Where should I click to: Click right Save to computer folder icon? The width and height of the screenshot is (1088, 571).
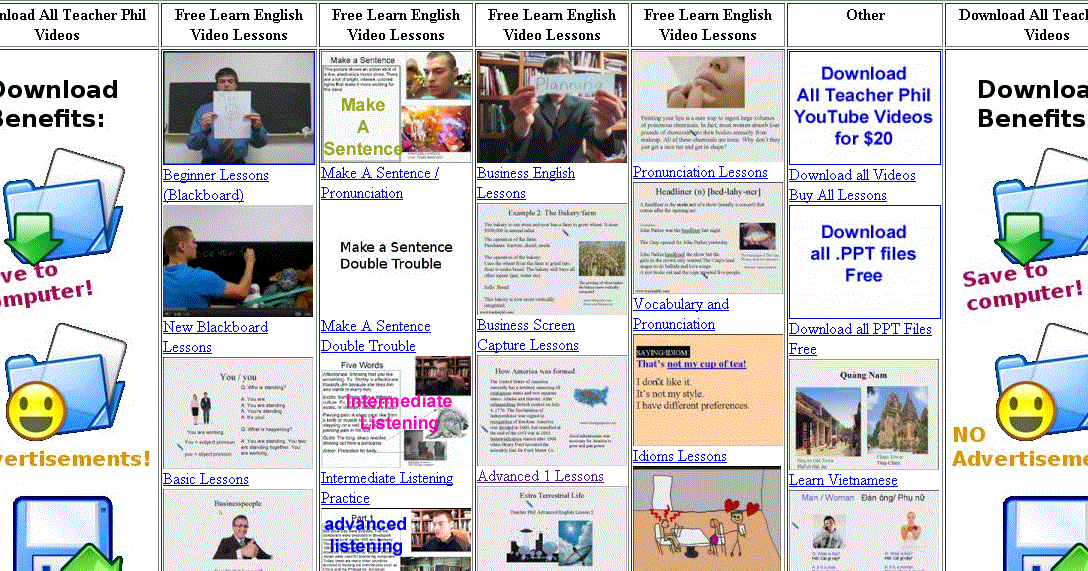1039,207
